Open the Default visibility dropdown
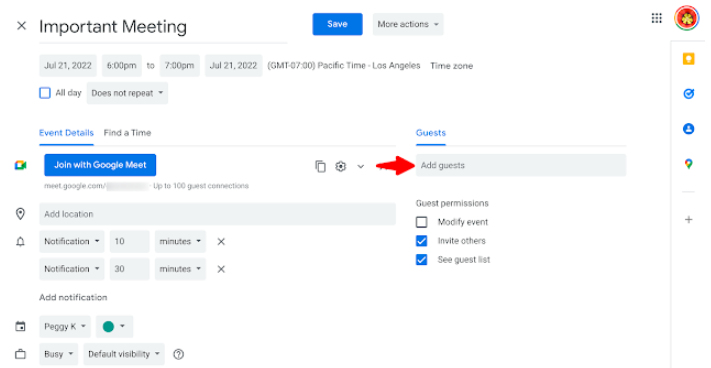The height and width of the screenshot is (368, 711). pos(124,354)
